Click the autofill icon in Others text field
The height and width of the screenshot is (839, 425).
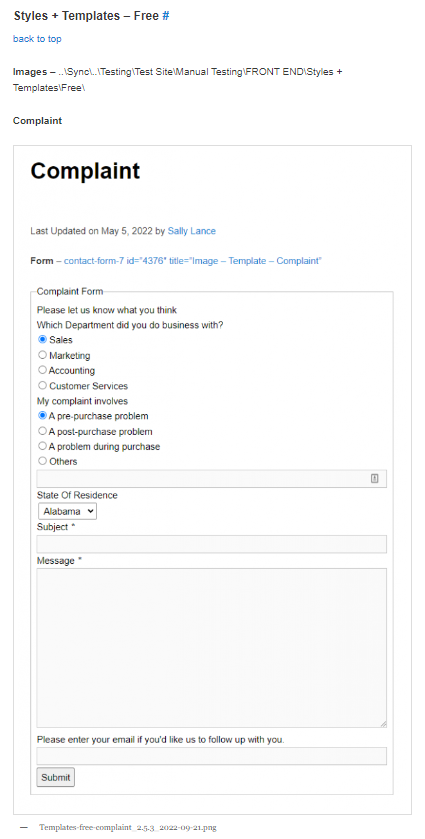(x=375, y=479)
